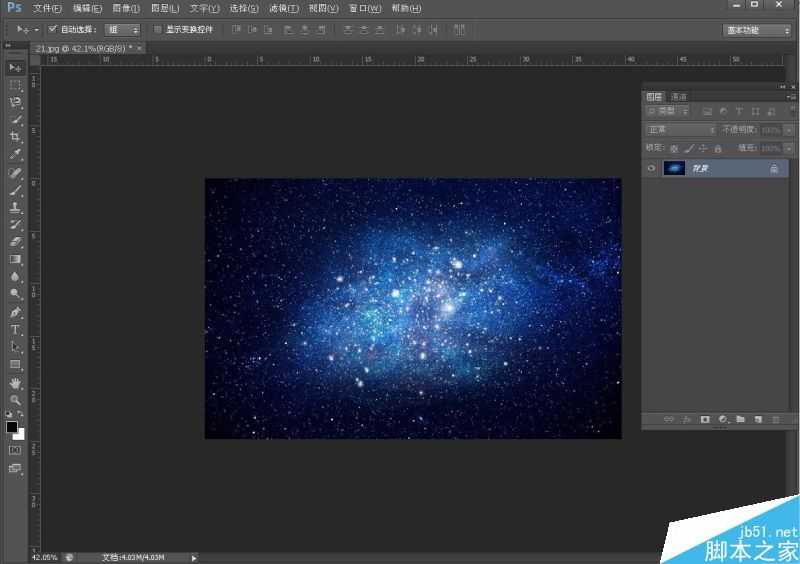The image size is (800, 564).
Task: Open the 组 auto-select dropdown
Action: [x=123, y=30]
